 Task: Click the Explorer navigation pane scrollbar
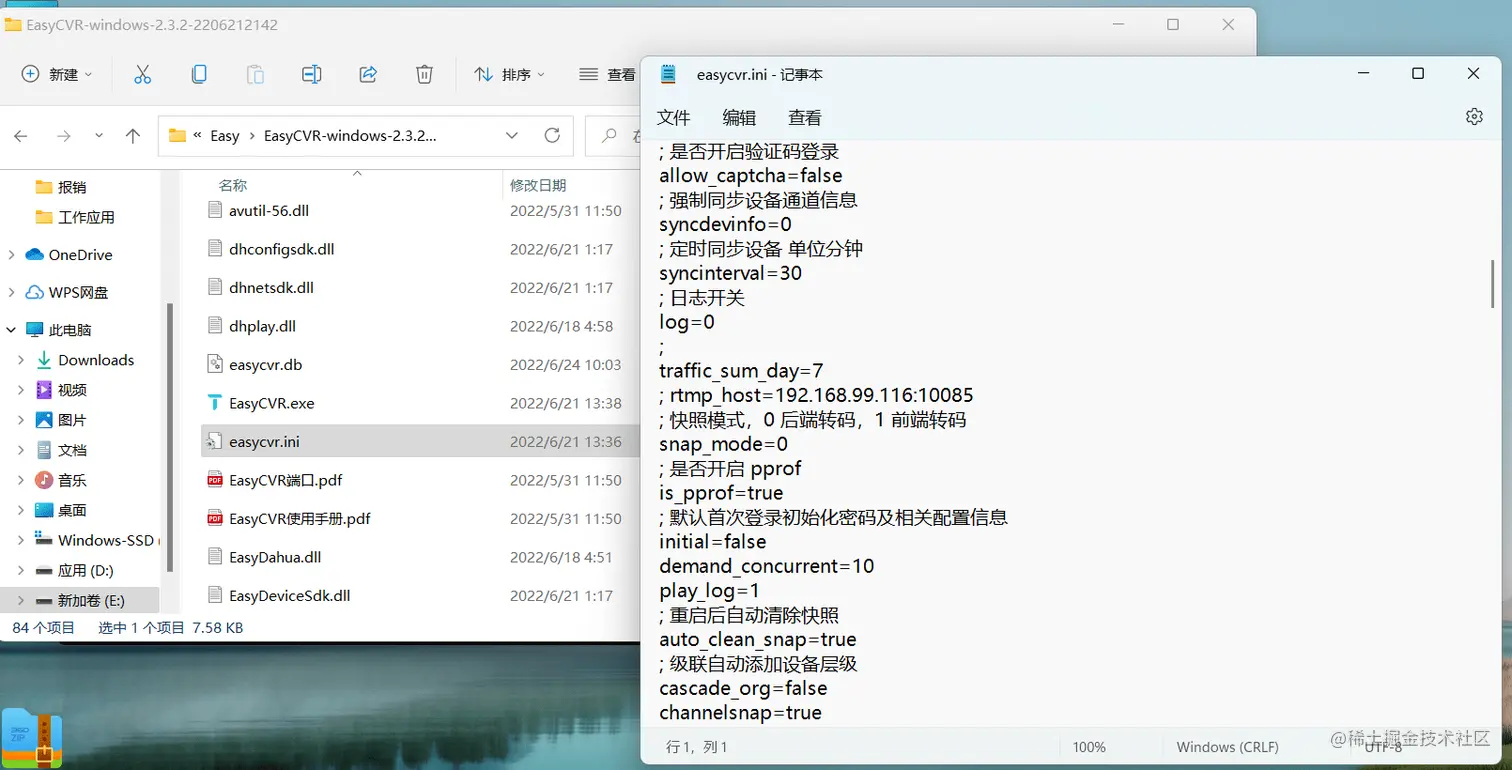tap(170, 437)
